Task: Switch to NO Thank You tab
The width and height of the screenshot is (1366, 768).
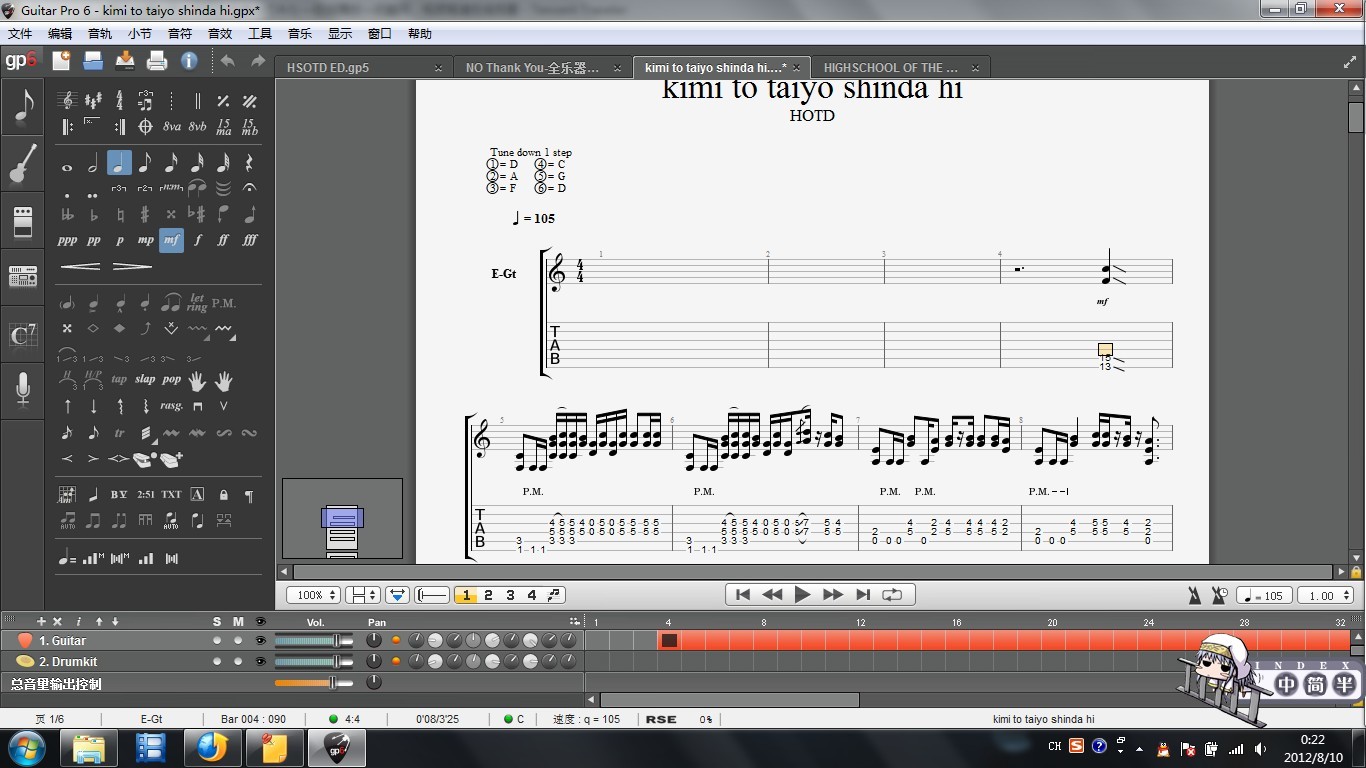Action: (543, 68)
